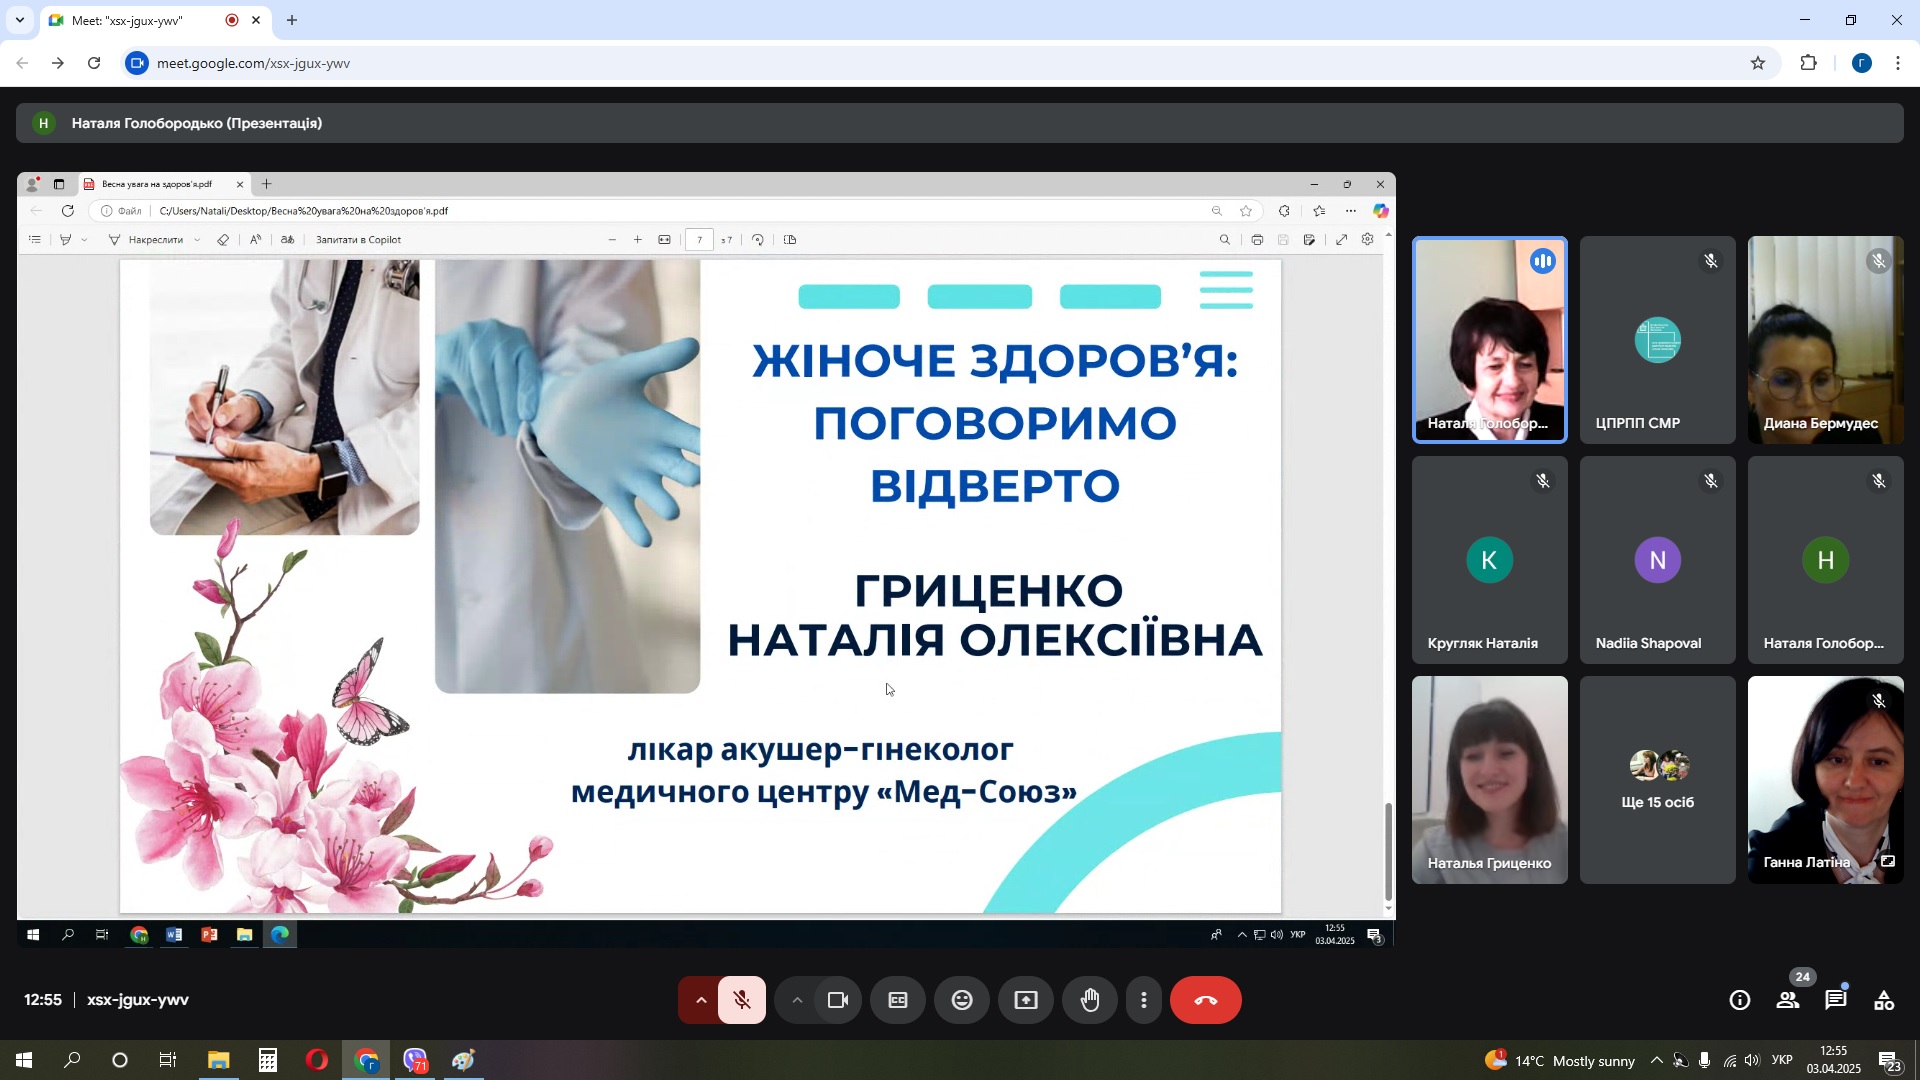Image resolution: width=1920 pixels, height=1080 pixels.
Task: Open Windows Start menu
Action: pos(23,1060)
